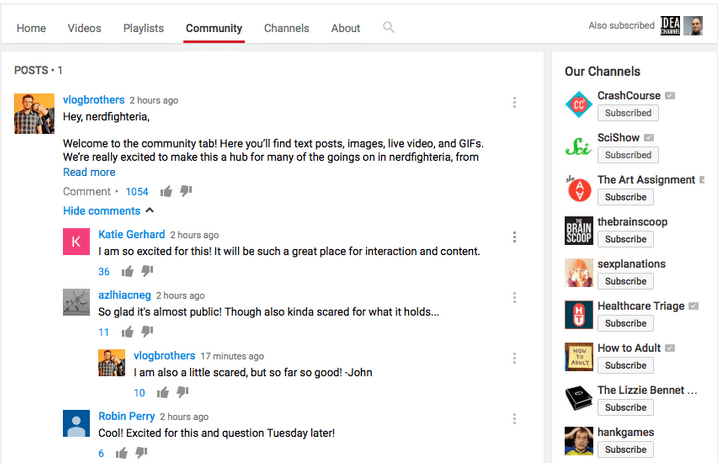Switch to the Channels tab

[287, 28]
